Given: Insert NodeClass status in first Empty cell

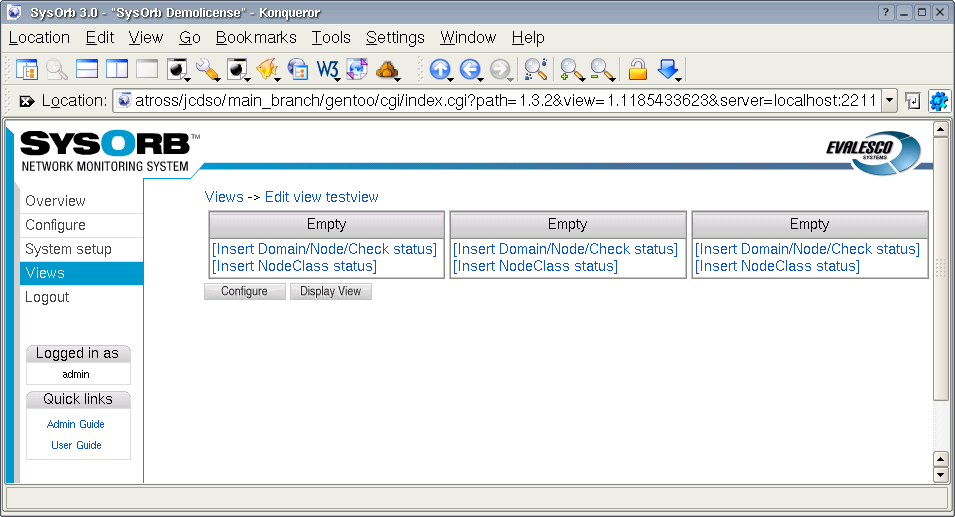Looking at the screenshot, I should click(x=294, y=266).
